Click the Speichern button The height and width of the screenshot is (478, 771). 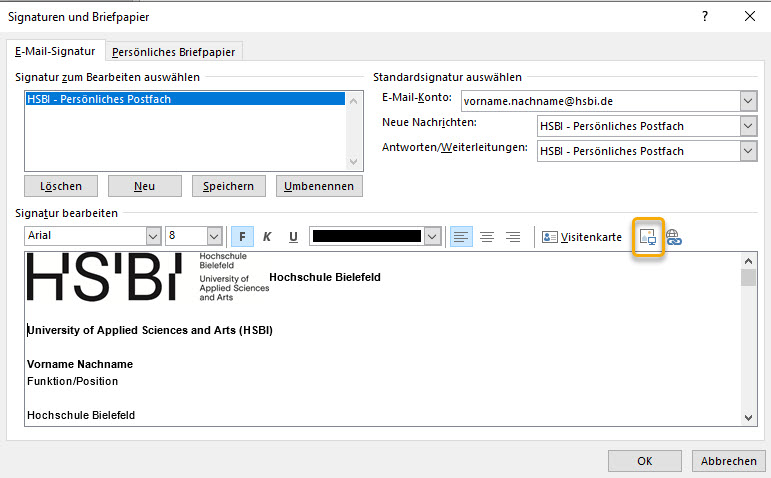coord(229,186)
